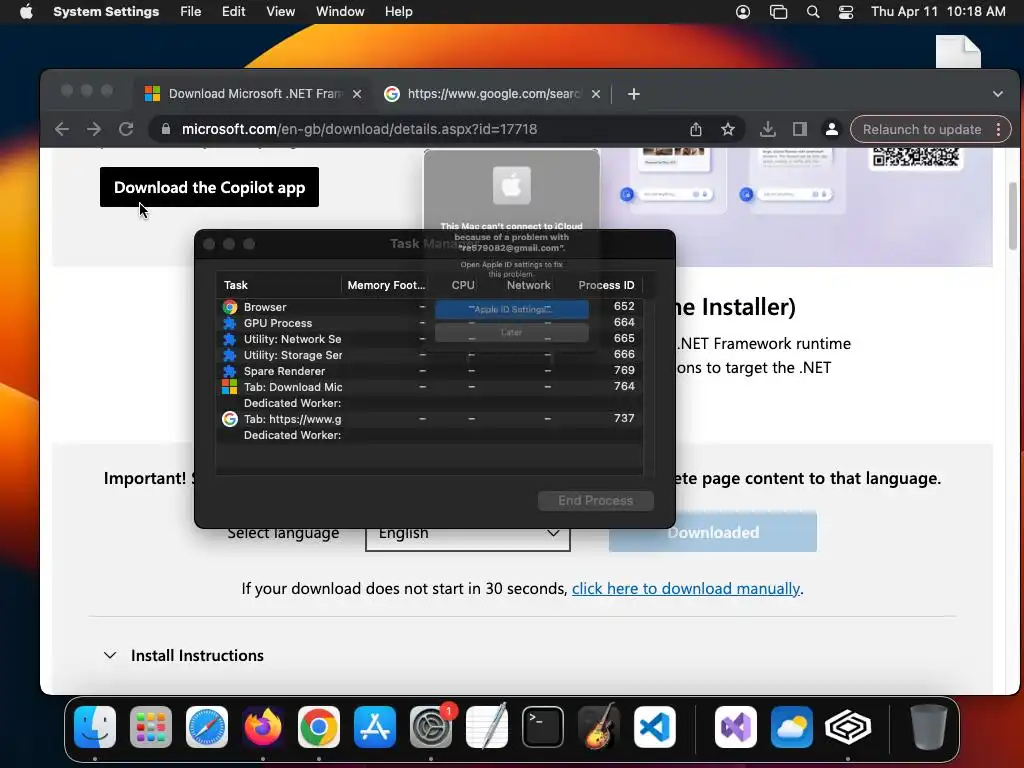Click the share icon in address bar
This screenshot has height=768, width=1024.
696,129
